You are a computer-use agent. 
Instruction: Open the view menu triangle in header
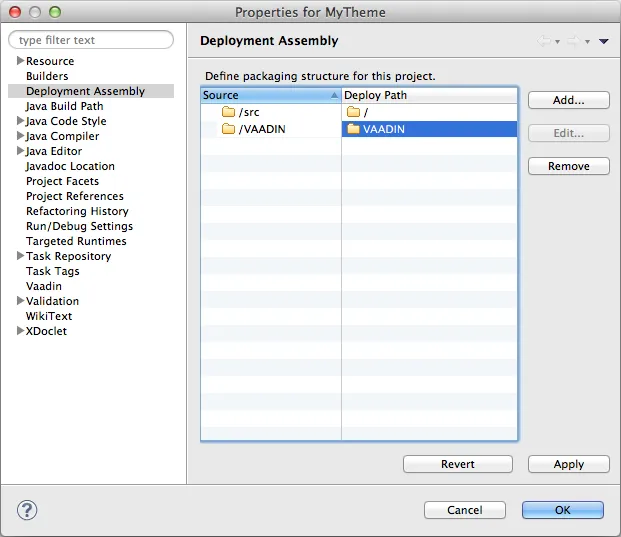click(603, 41)
